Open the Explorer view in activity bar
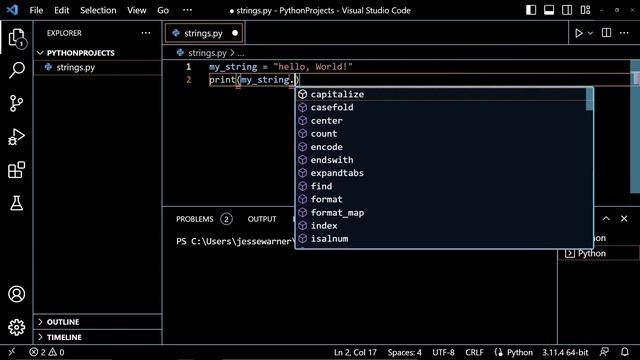This screenshot has height=360, width=640. 17,38
